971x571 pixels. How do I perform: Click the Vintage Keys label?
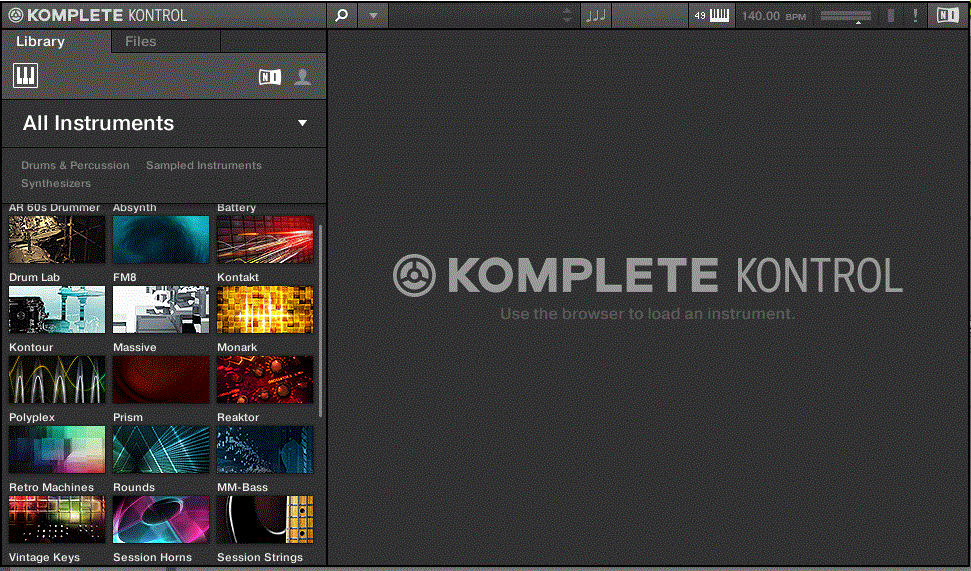click(x=44, y=557)
